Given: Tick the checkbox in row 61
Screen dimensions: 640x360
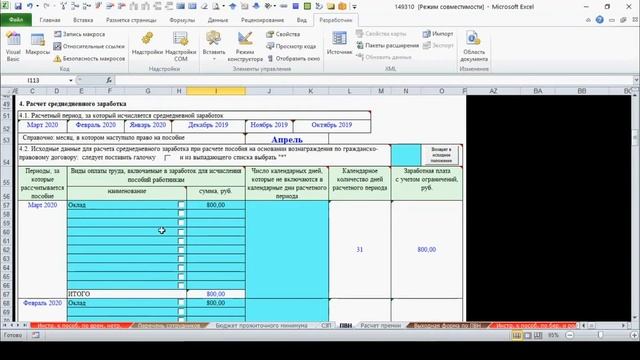Looking at the screenshot, I should pyautogui.click(x=181, y=241).
